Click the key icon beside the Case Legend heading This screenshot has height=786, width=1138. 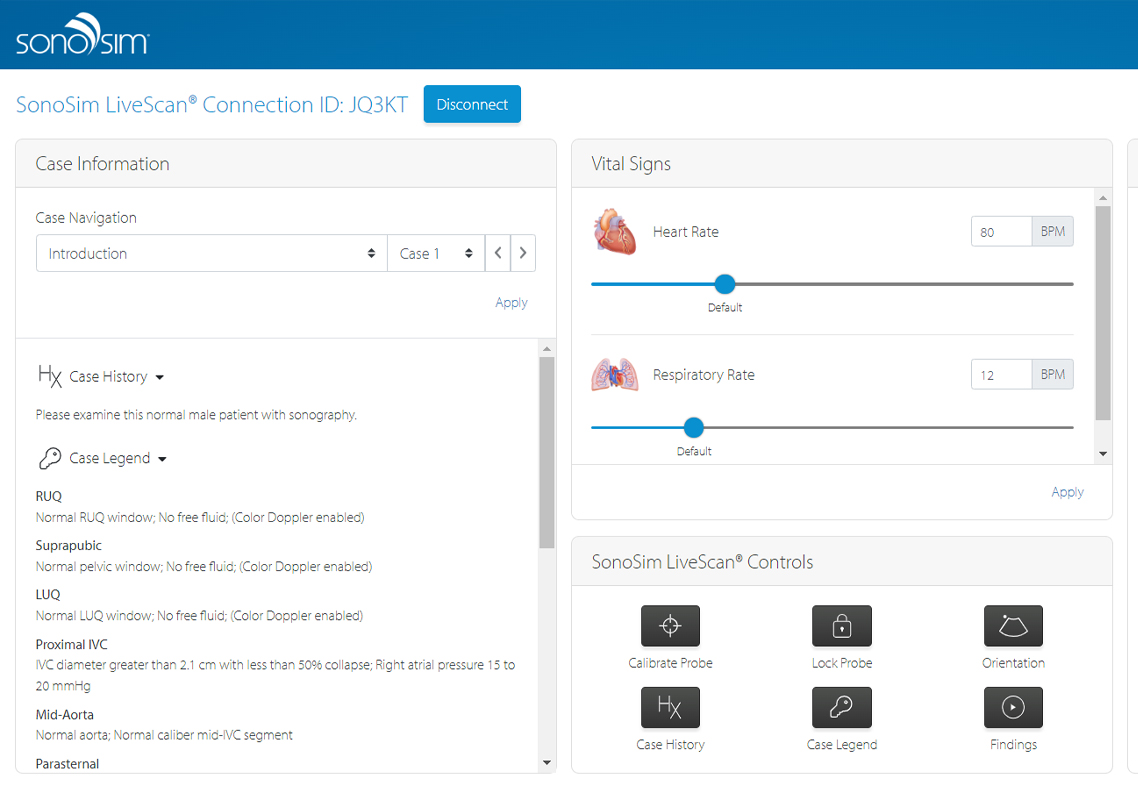[49, 458]
